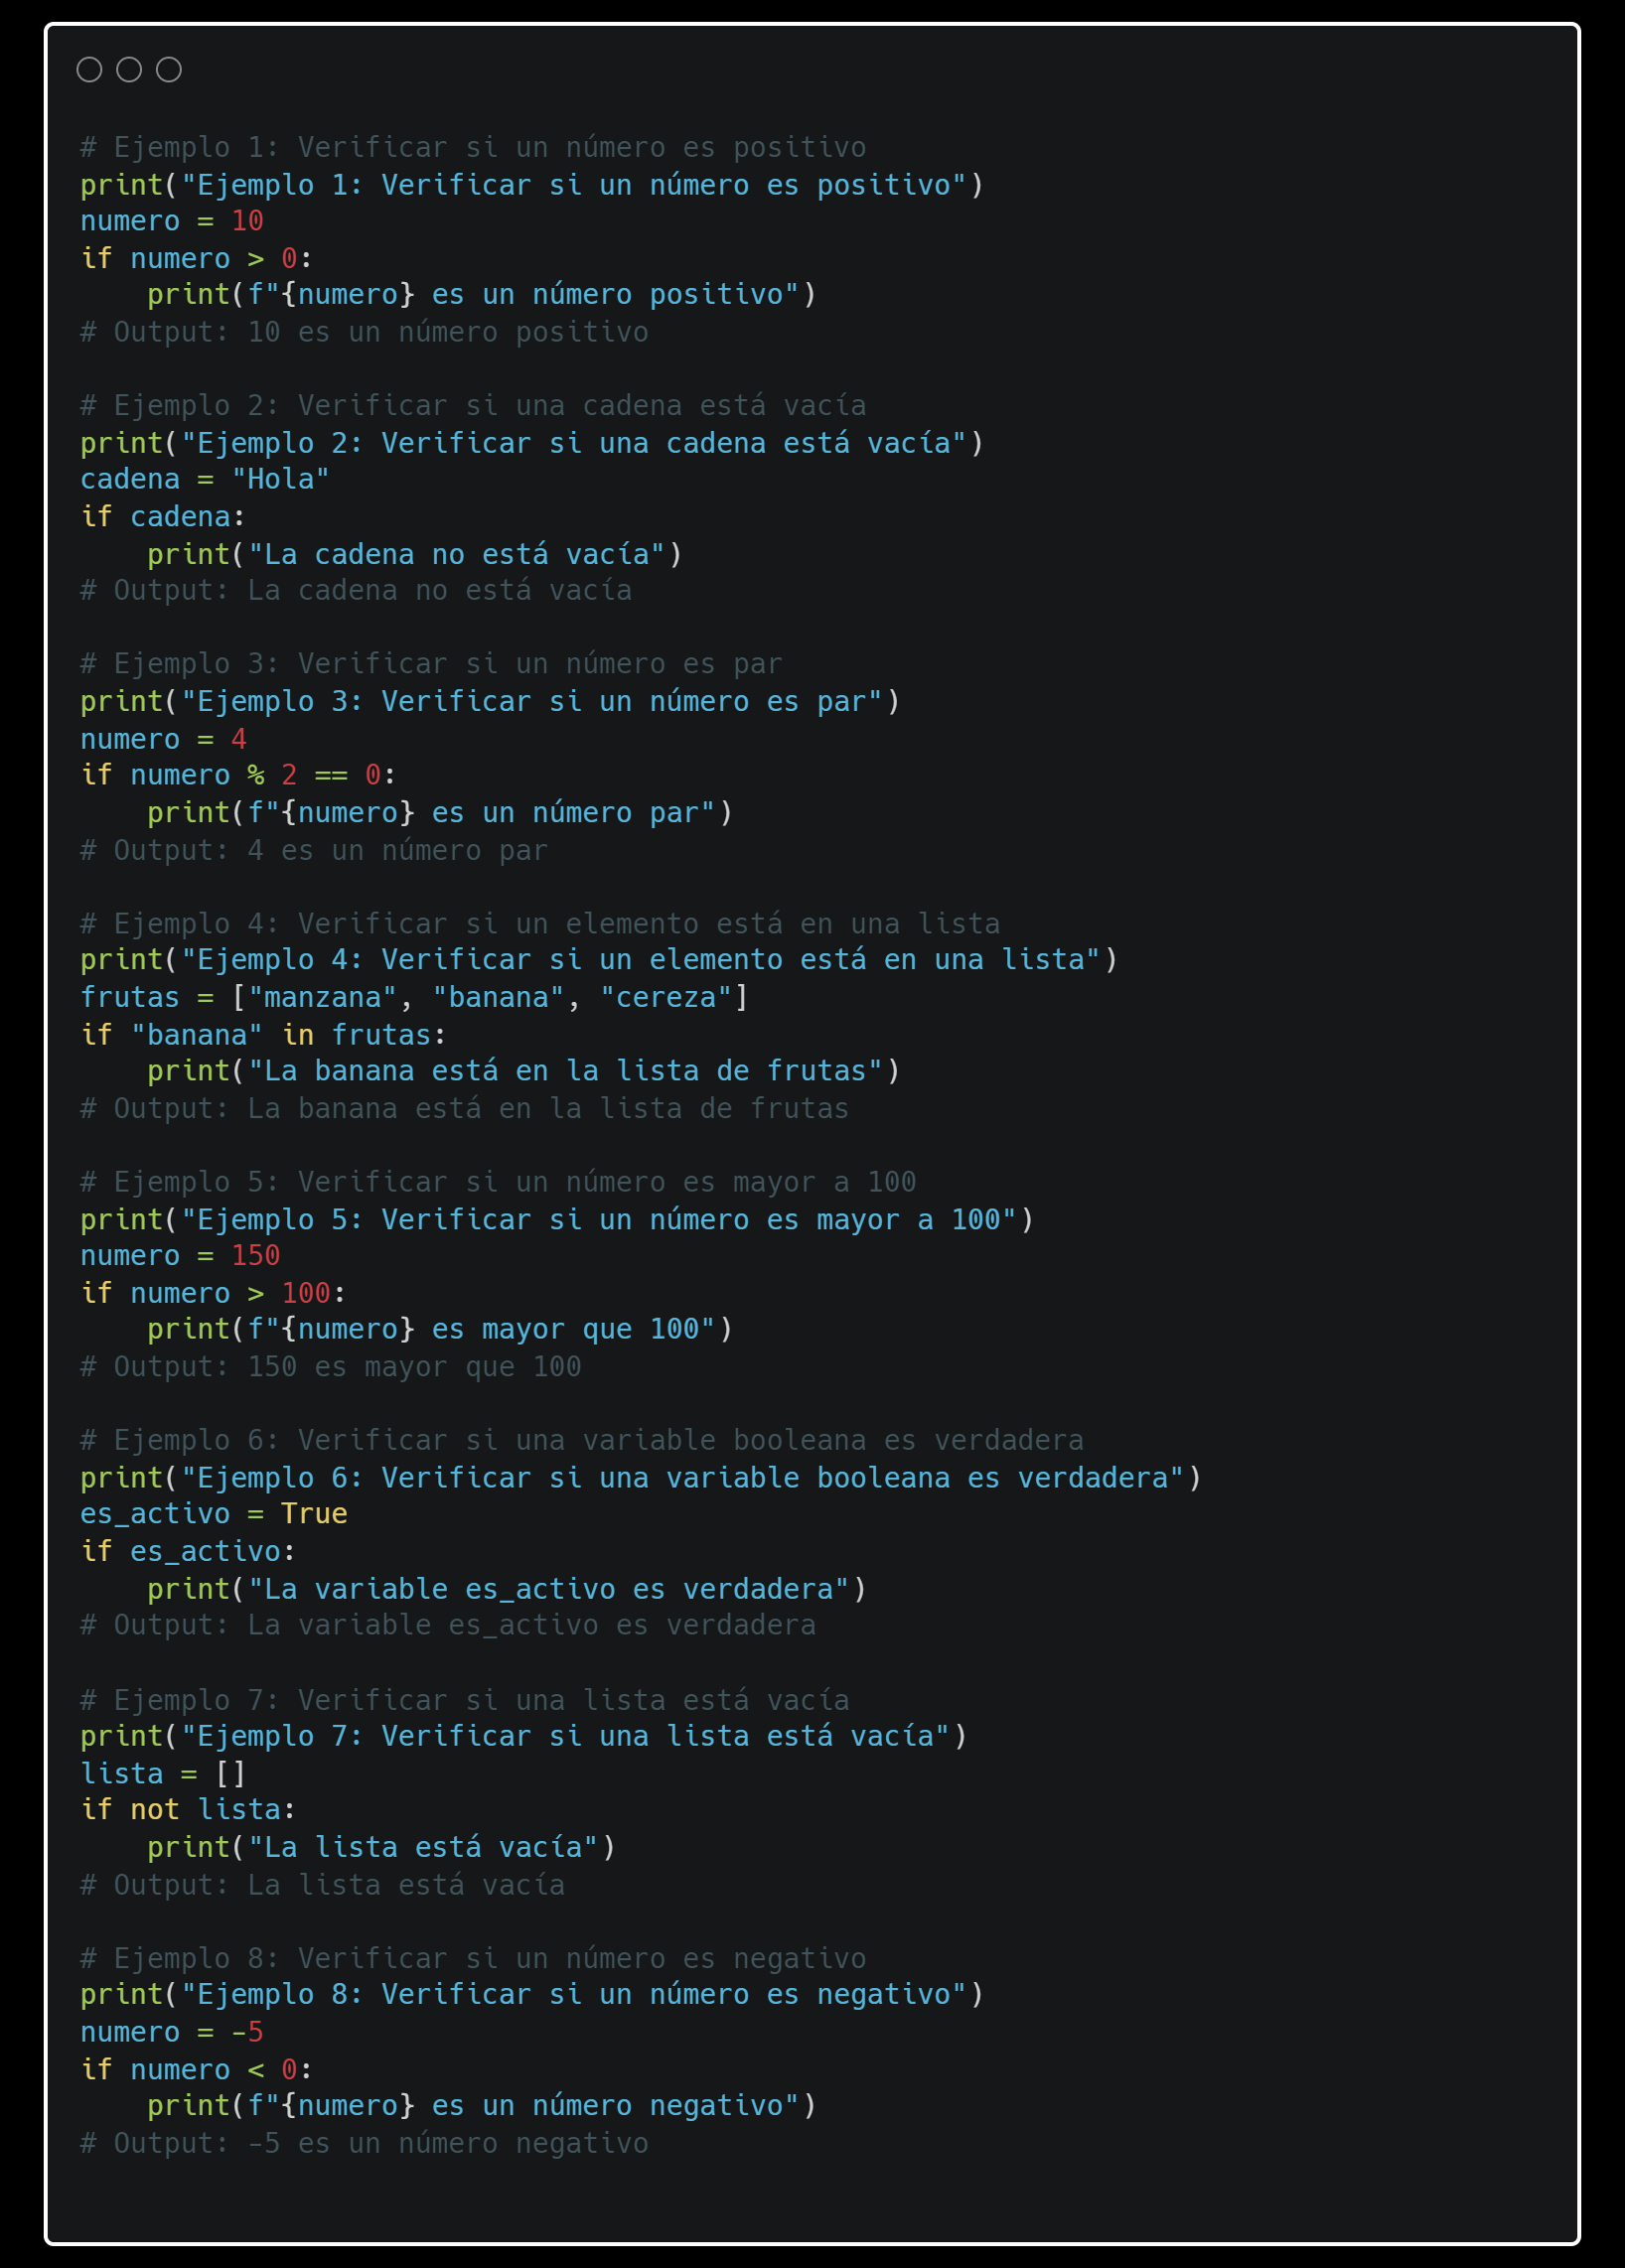
Task: Click the 'in' keyword before frutas
Action: click(x=298, y=1035)
